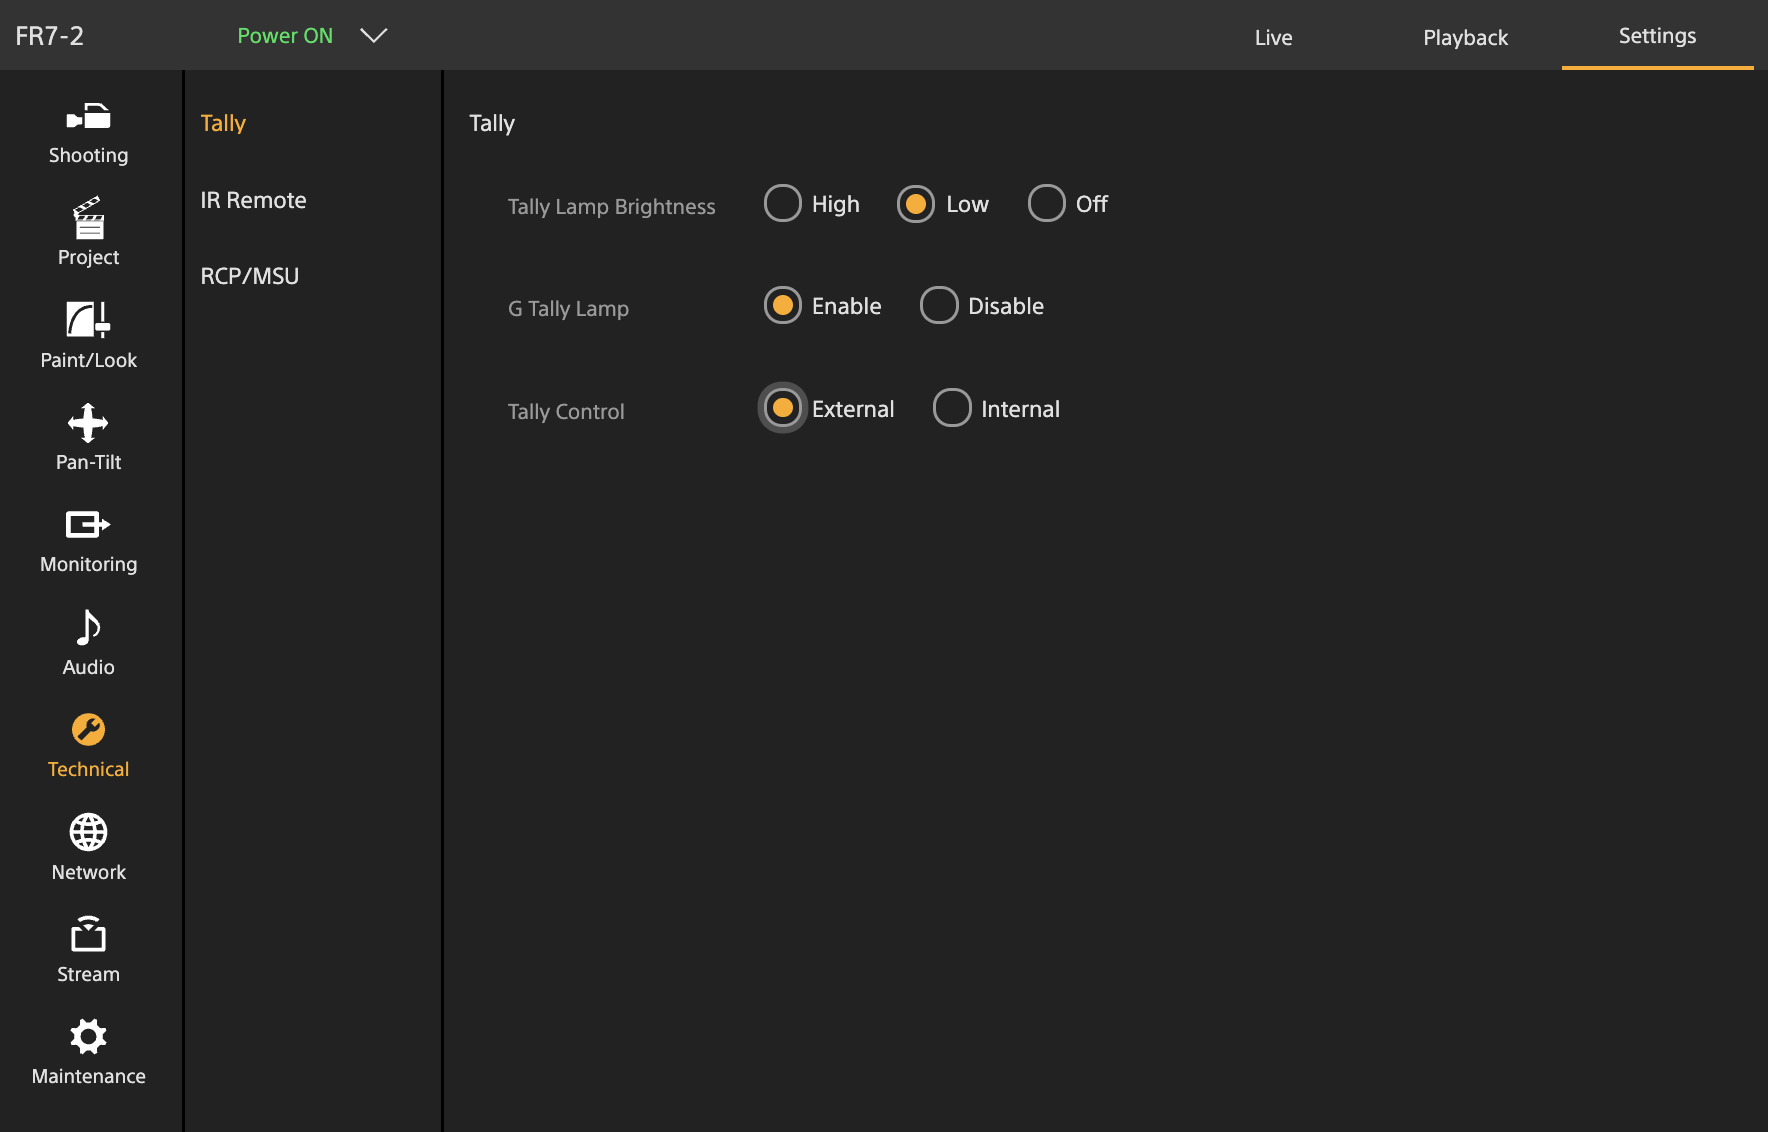Disable the G Tally Lamp

click(939, 305)
